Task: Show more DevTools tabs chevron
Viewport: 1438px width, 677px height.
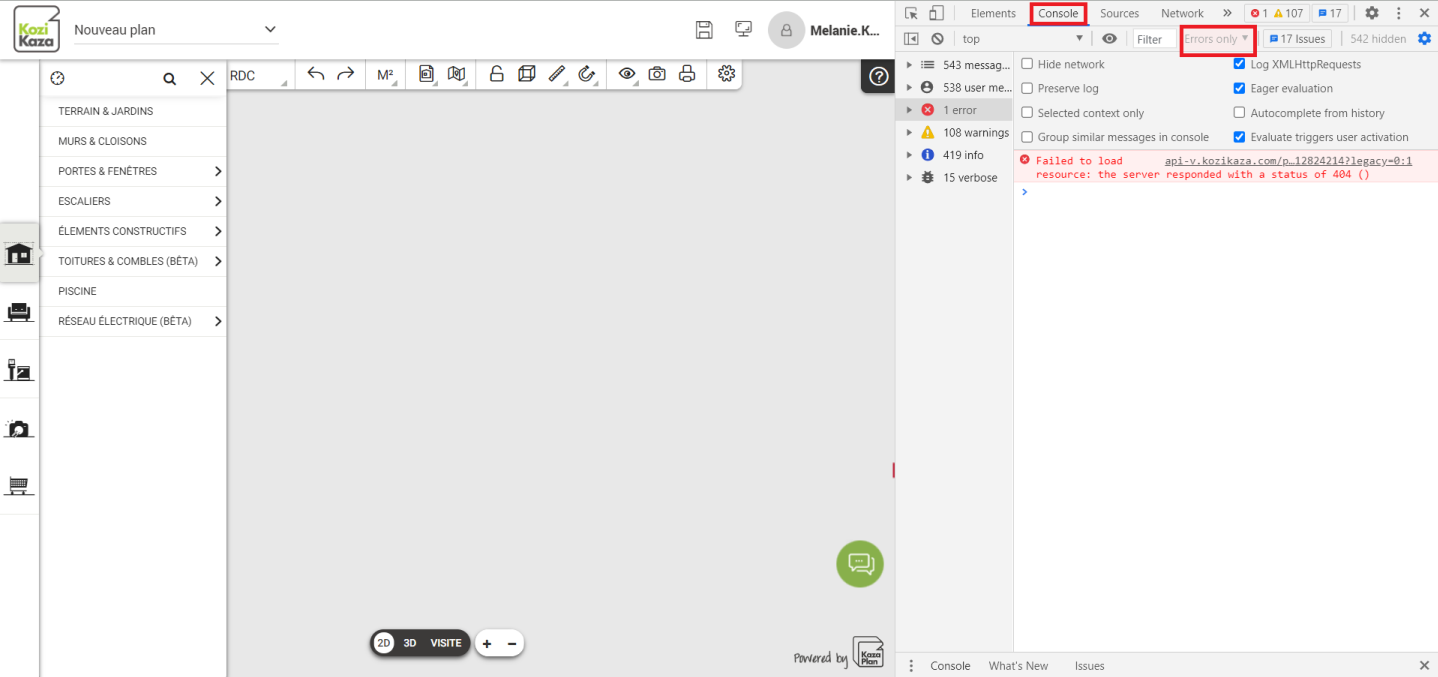Action: click(x=1227, y=13)
